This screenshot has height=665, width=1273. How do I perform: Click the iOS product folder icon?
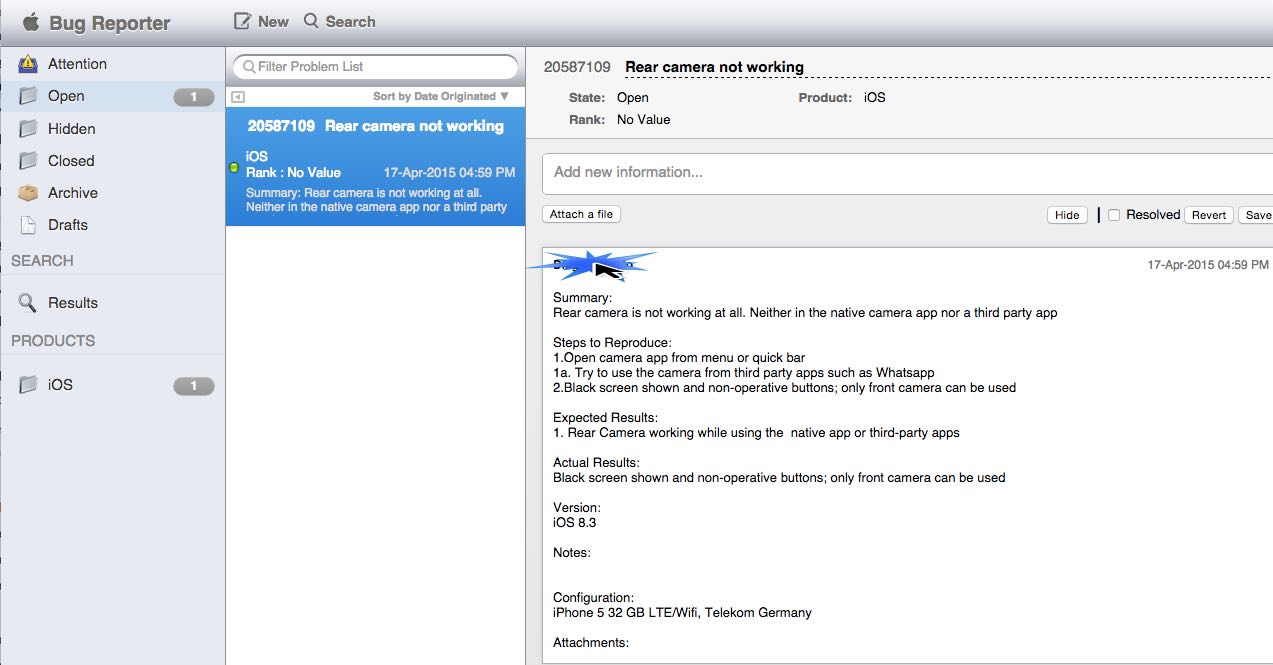point(29,385)
